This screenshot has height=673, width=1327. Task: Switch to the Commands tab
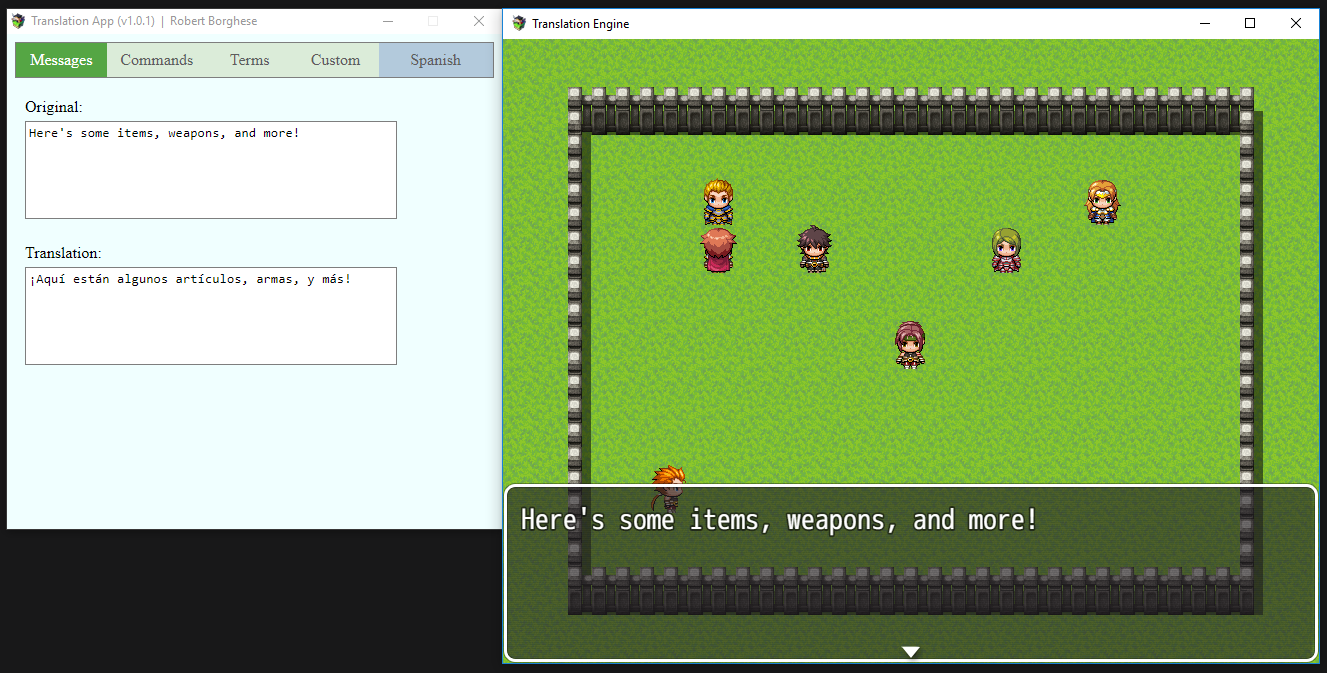(156, 60)
